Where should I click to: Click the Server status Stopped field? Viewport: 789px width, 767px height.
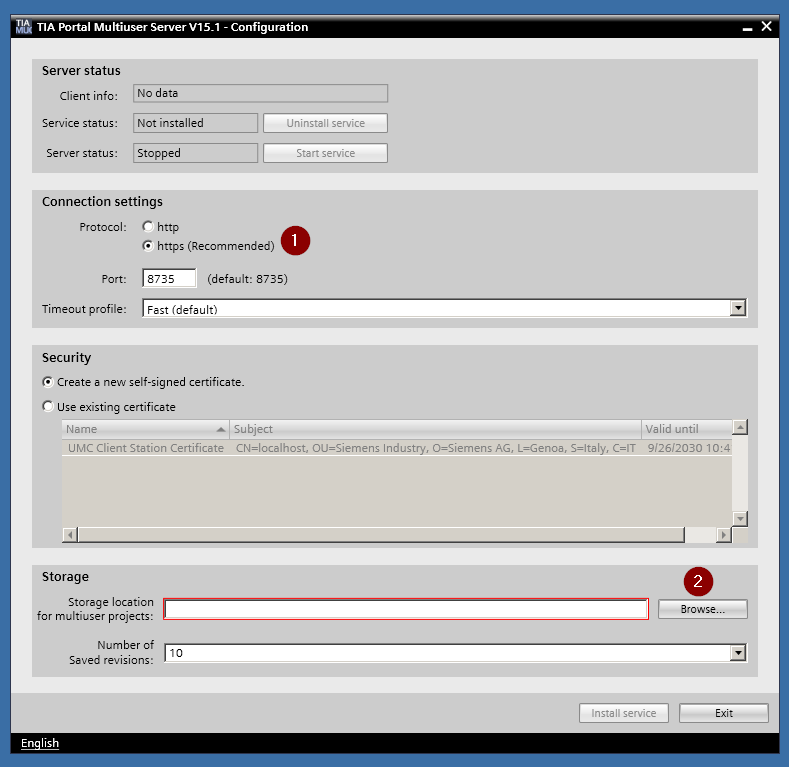[195, 153]
